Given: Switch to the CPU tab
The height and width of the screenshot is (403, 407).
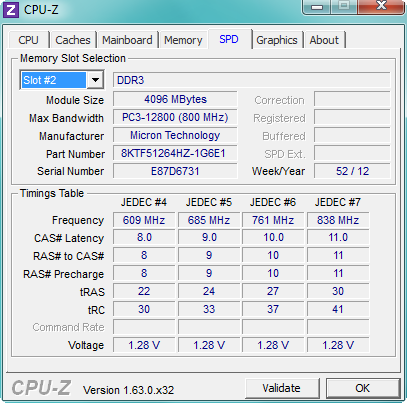Looking at the screenshot, I should (x=29, y=40).
